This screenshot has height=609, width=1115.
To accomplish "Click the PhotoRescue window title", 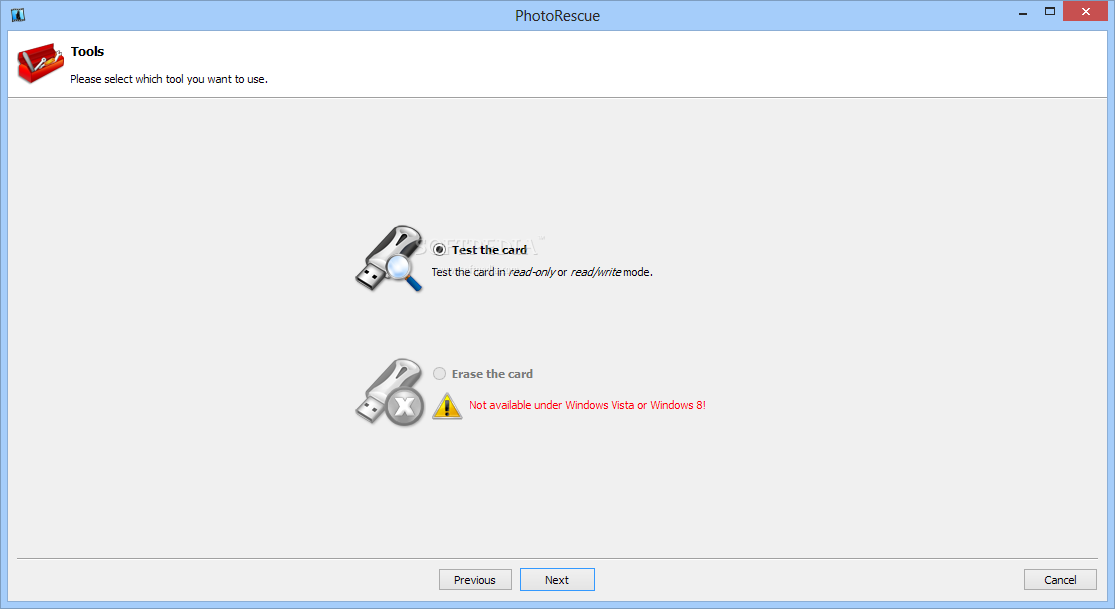I will [558, 16].
